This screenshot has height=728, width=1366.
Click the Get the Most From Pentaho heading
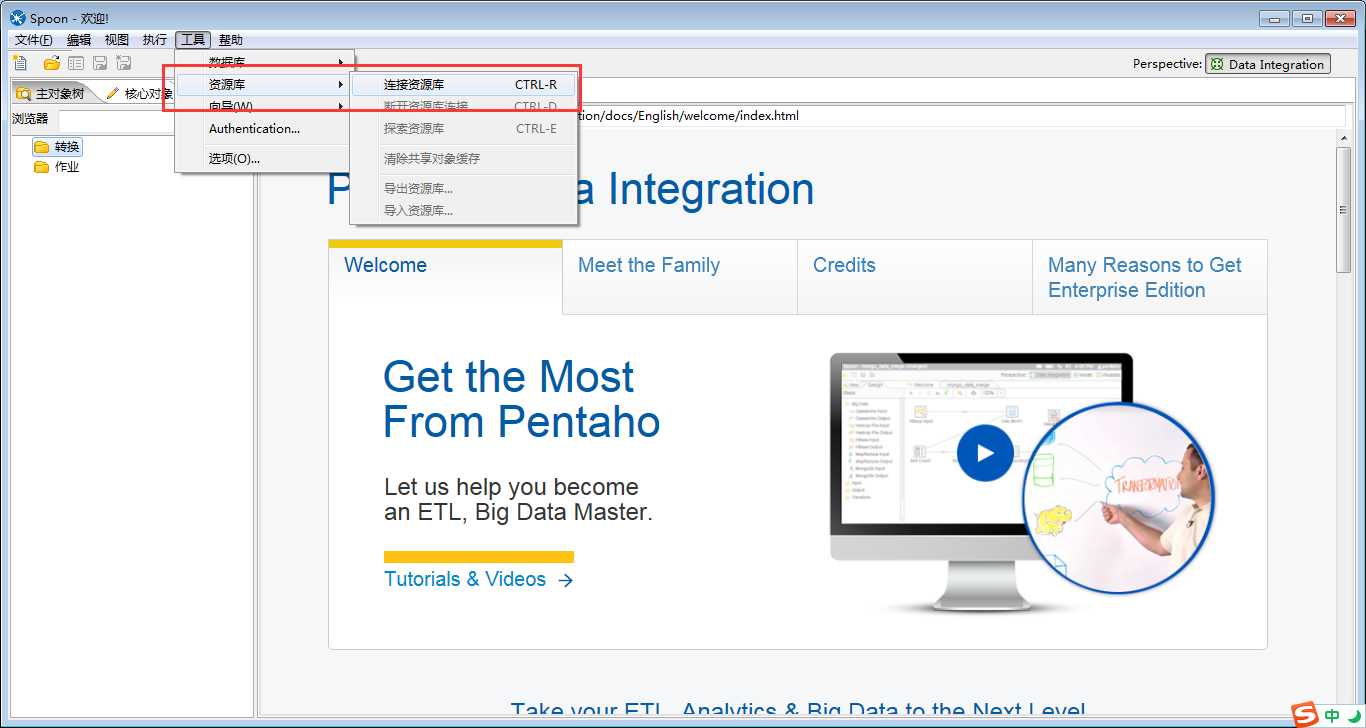[522, 400]
